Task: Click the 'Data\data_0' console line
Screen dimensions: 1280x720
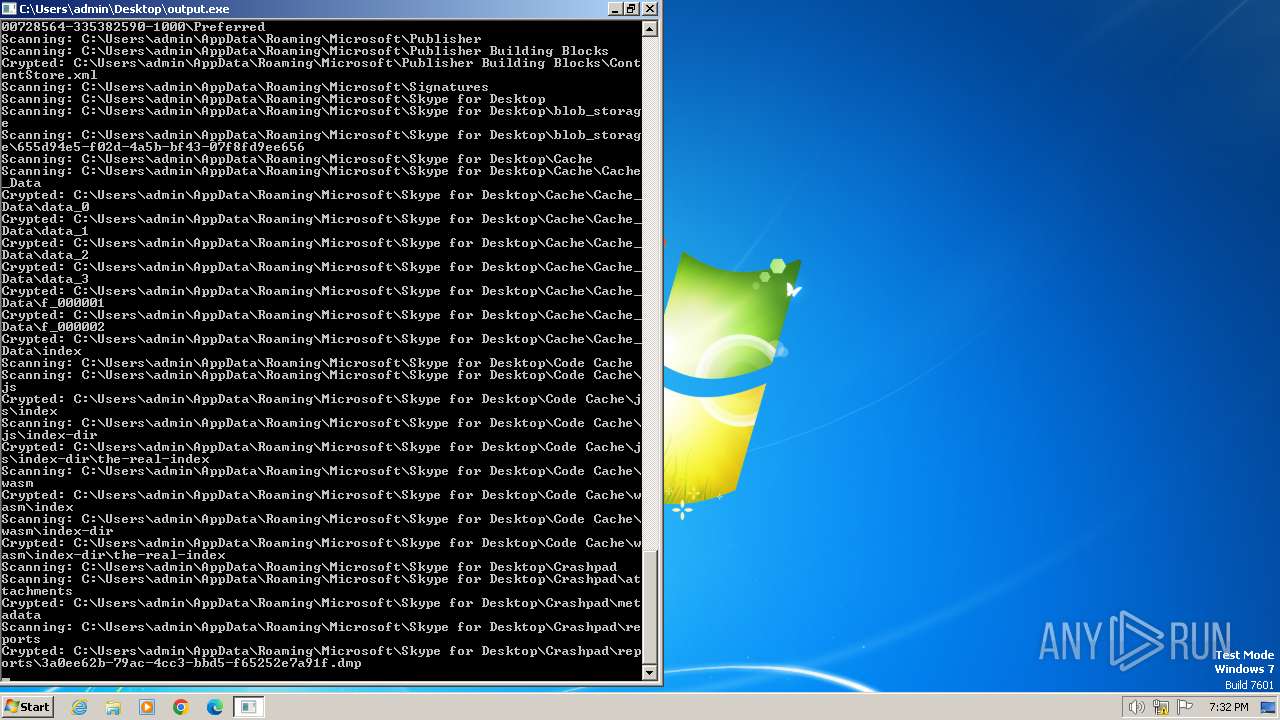Action: click(45, 207)
